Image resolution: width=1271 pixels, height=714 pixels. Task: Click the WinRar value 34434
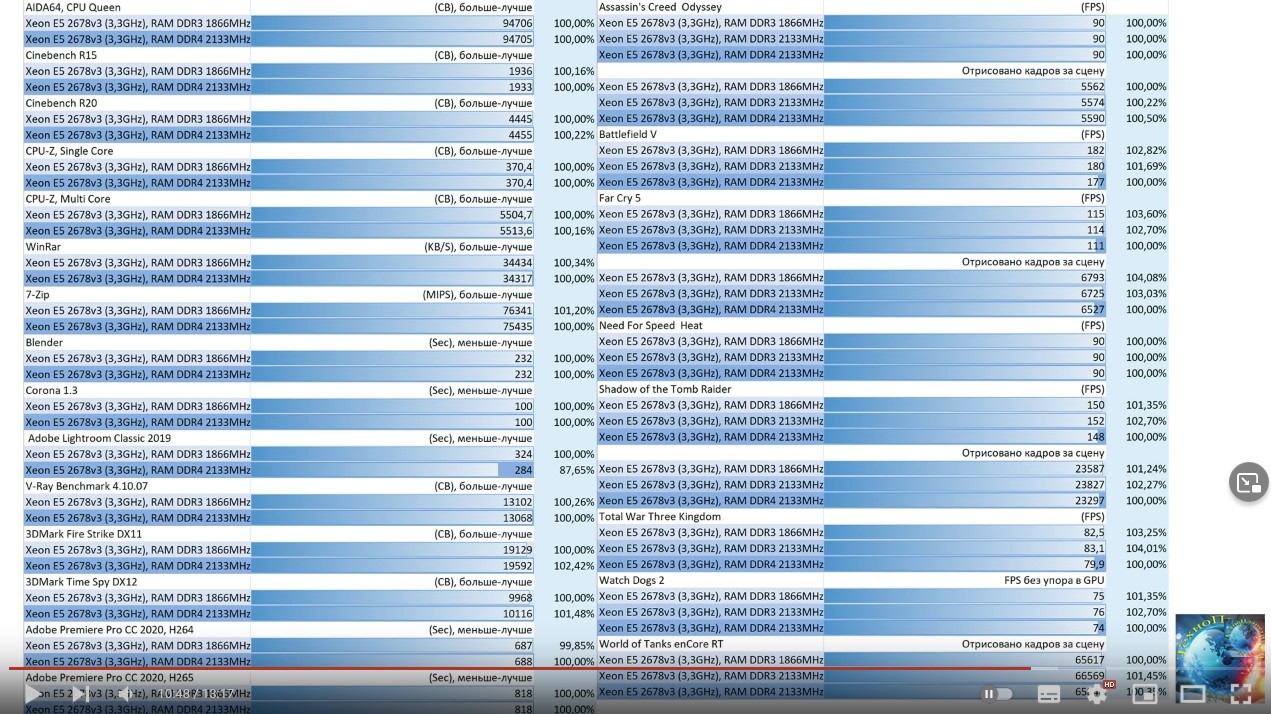tap(517, 263)
